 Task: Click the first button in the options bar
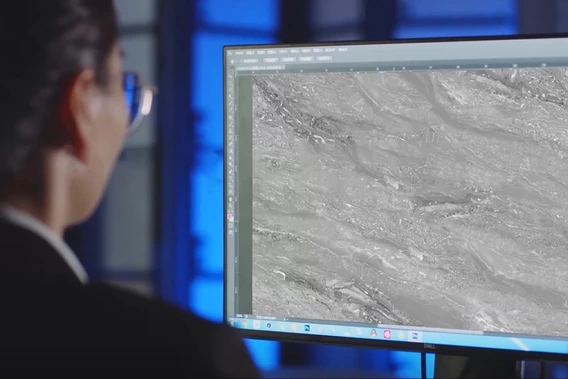coord(270,60)
